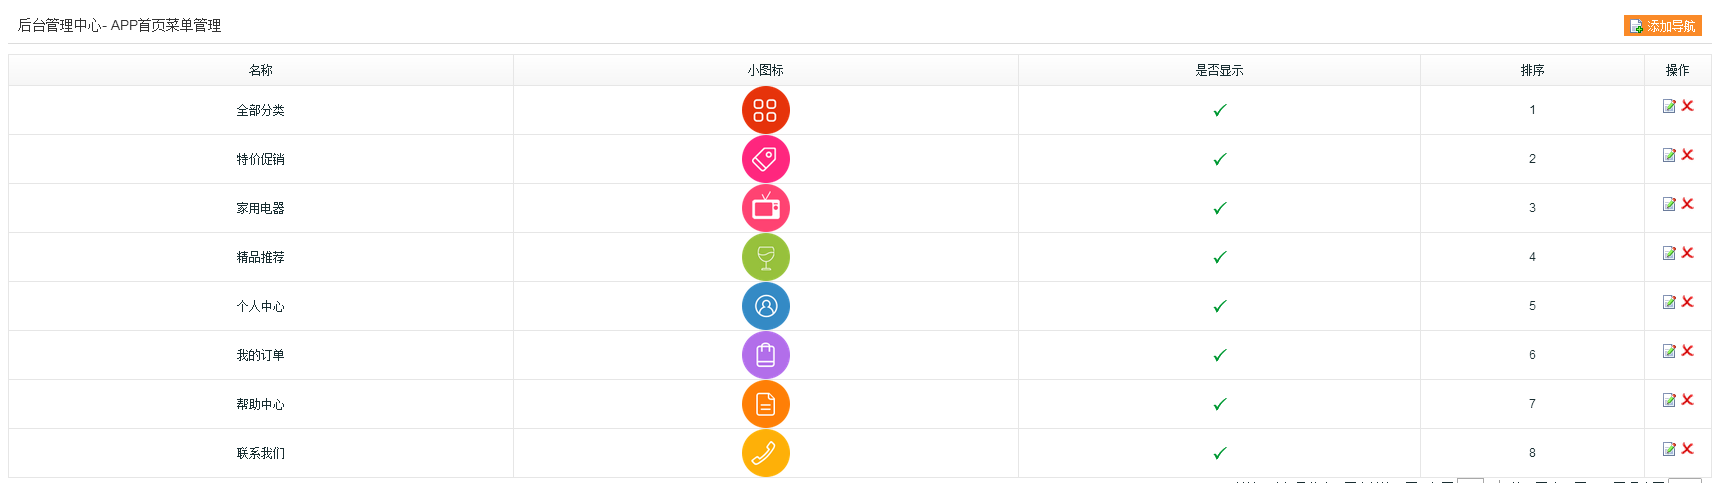Click the 排序 column header

1532,70
